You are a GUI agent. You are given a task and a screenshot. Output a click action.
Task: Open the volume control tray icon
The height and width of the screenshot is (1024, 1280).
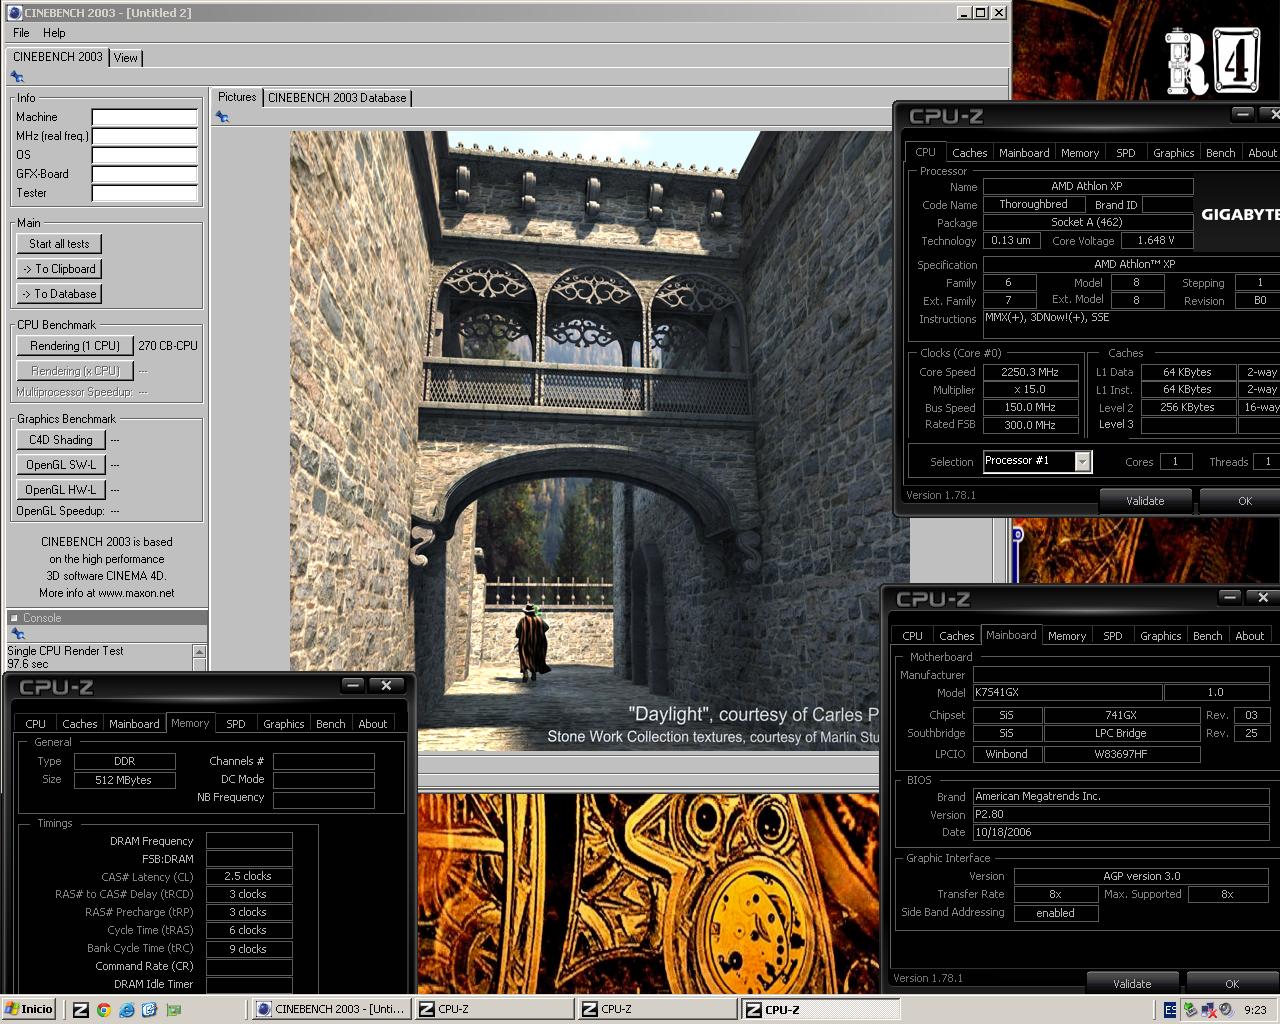[x=1225, y=1010]
